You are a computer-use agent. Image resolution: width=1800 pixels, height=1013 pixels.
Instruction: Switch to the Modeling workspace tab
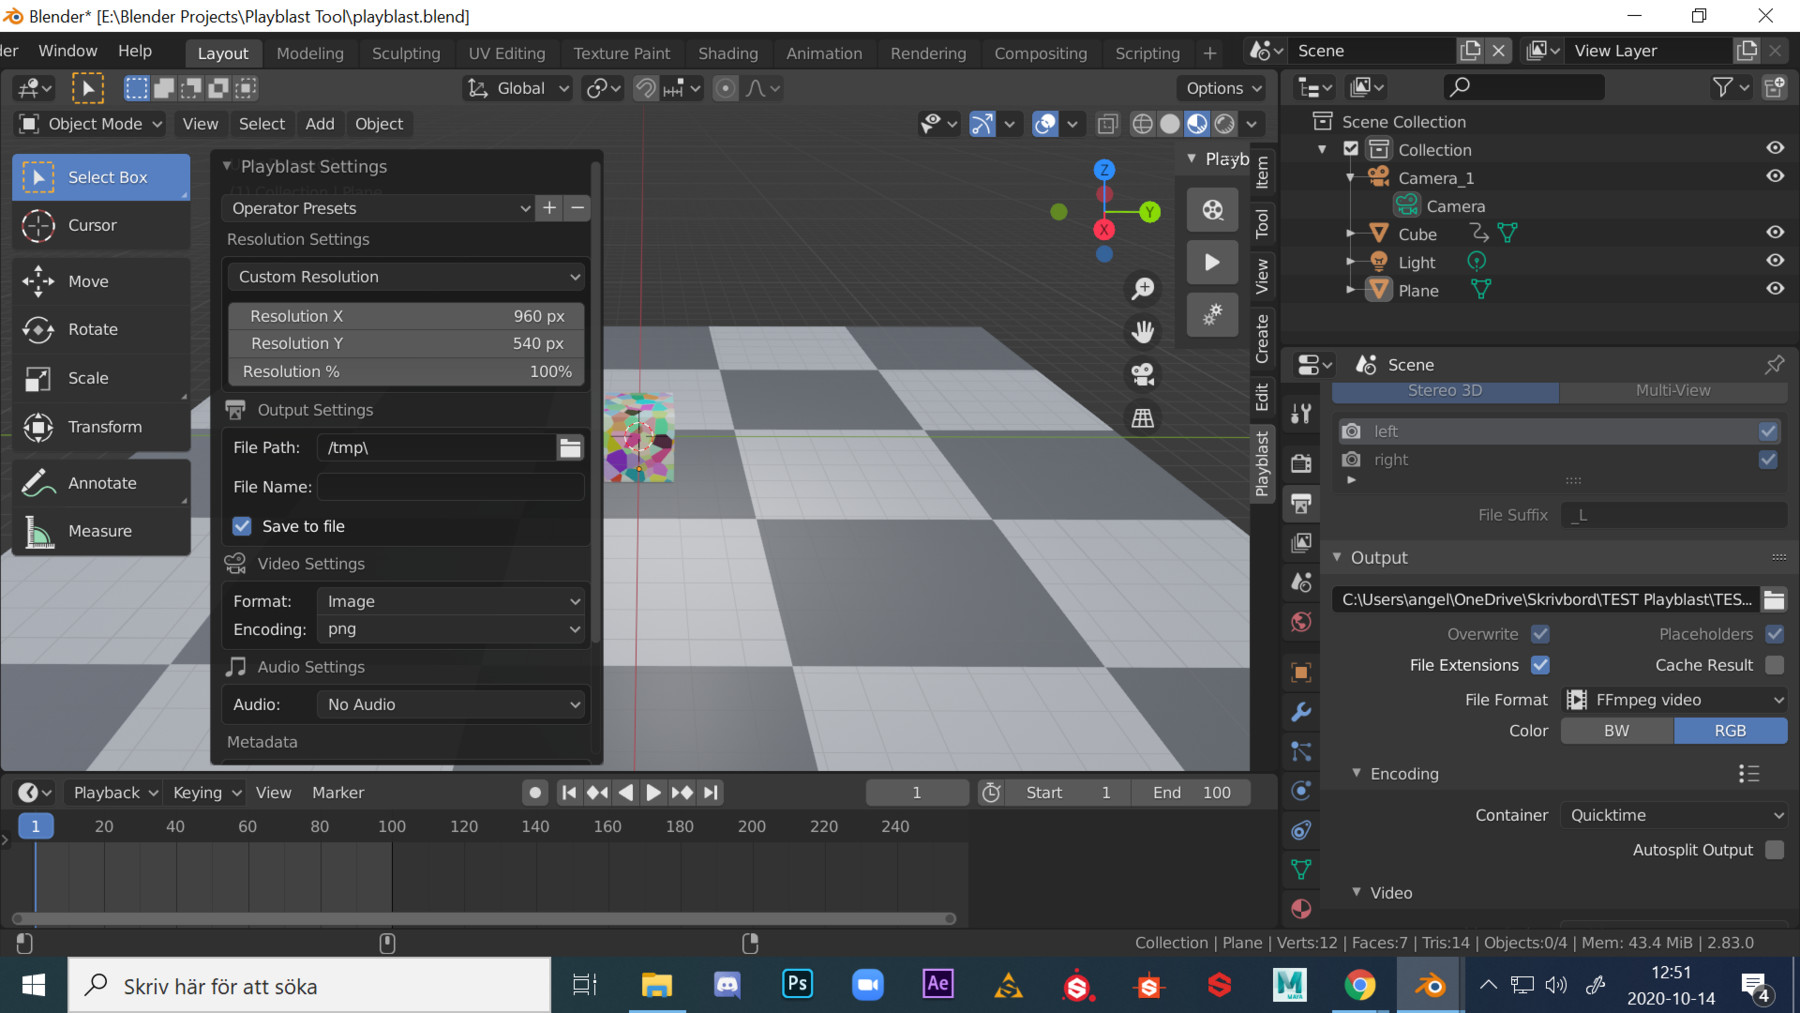(310, 53)
